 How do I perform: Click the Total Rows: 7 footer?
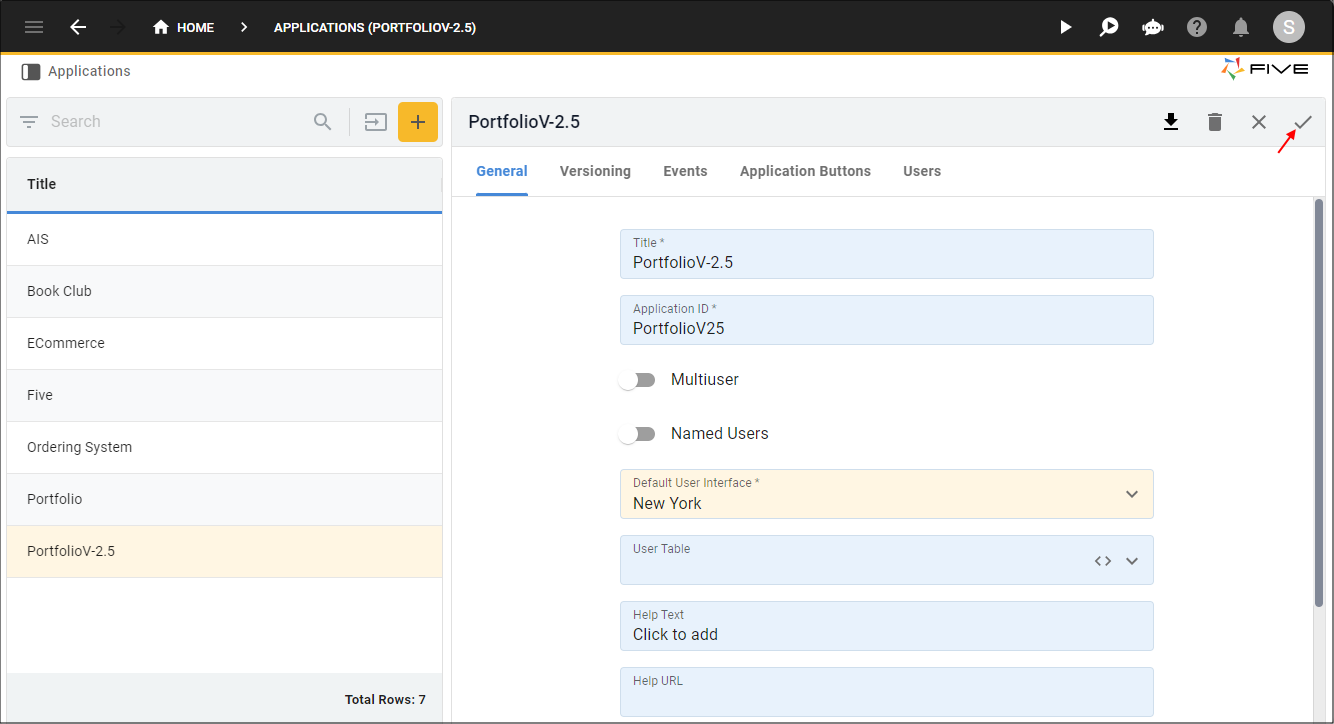(385, 700)
